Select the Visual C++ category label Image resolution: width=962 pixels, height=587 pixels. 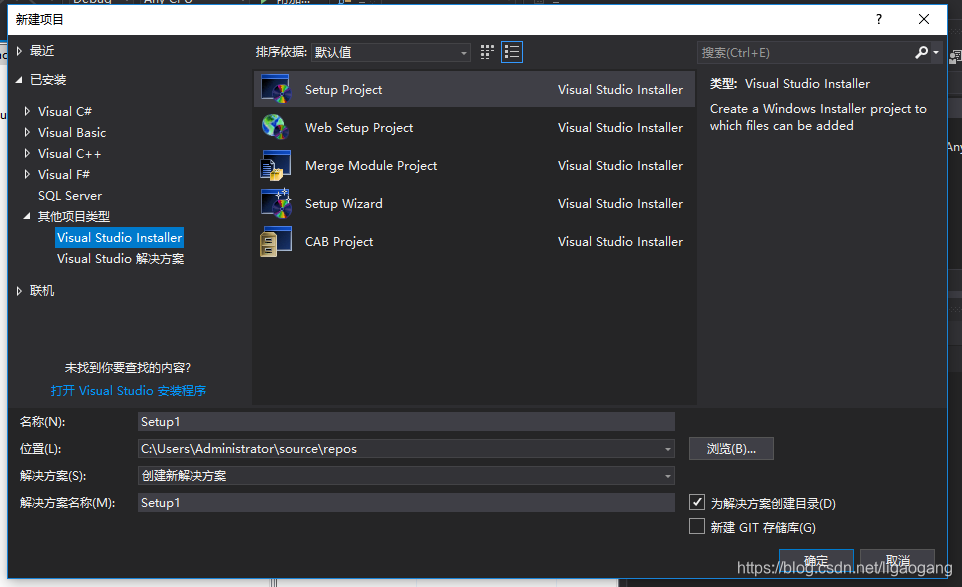coord(69,153)
